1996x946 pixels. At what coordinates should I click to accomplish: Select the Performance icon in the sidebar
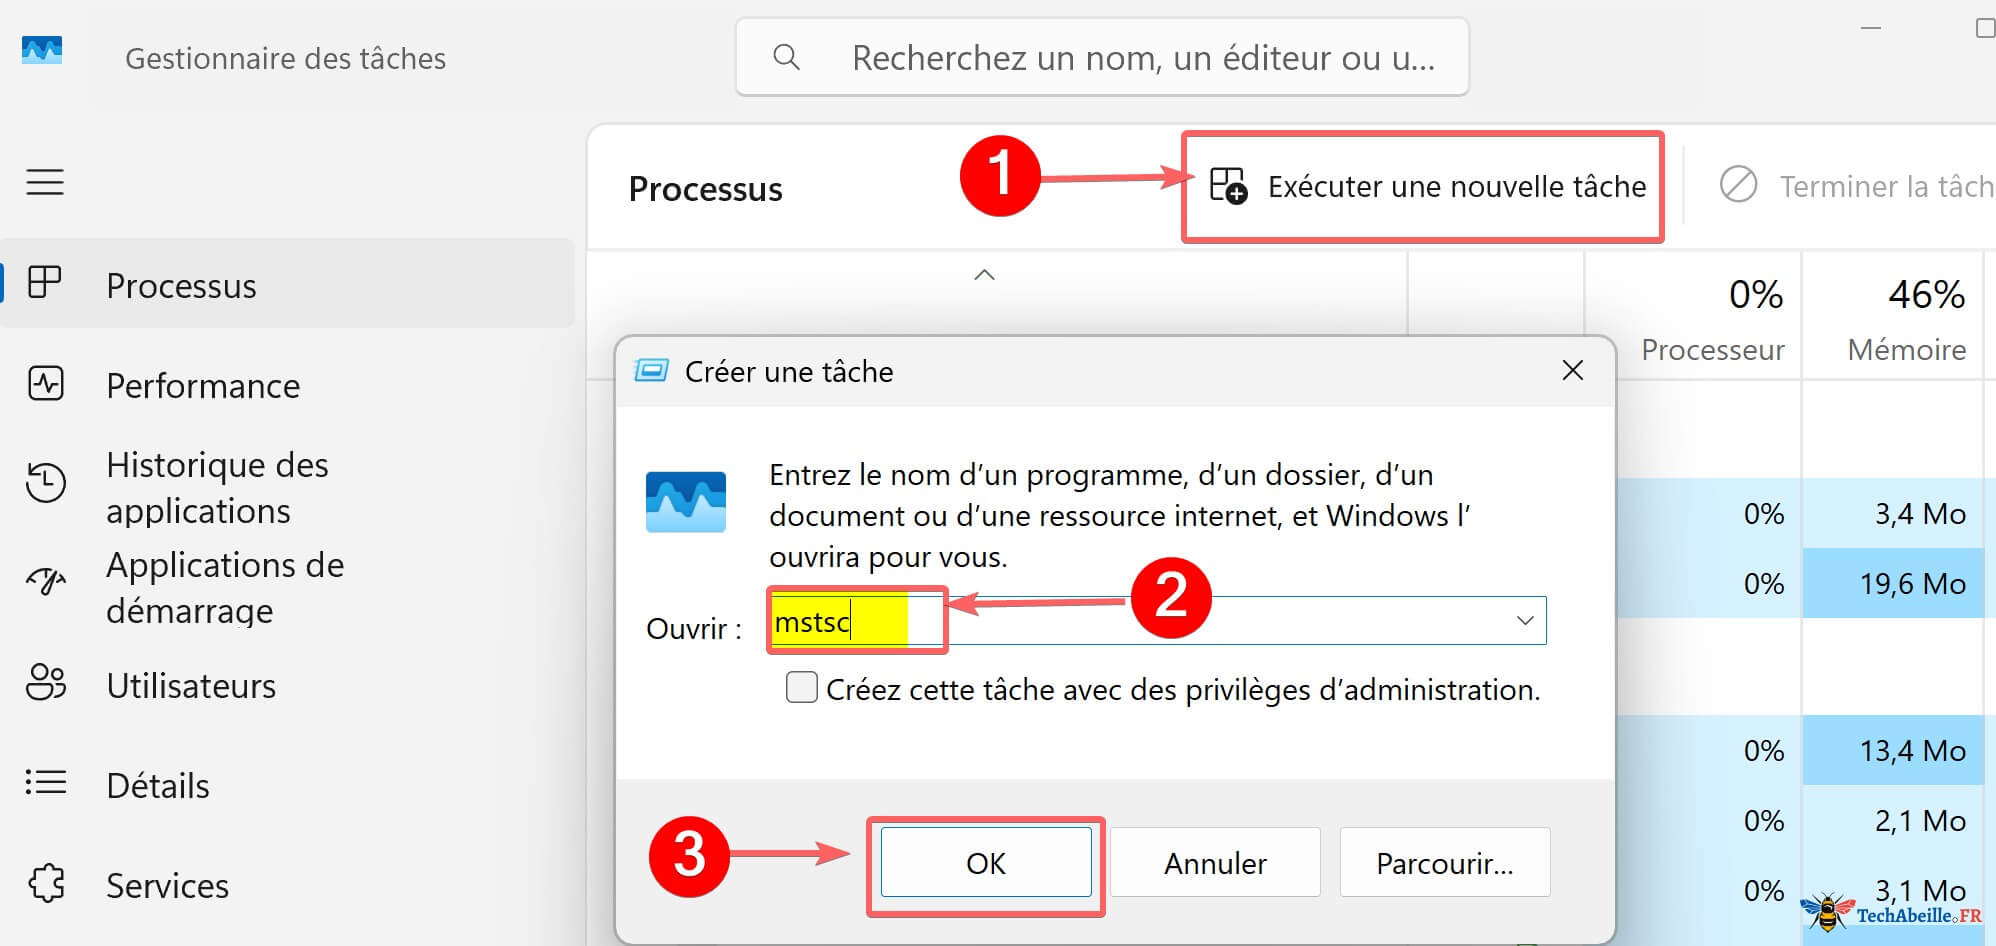click(x=46, y=384)
